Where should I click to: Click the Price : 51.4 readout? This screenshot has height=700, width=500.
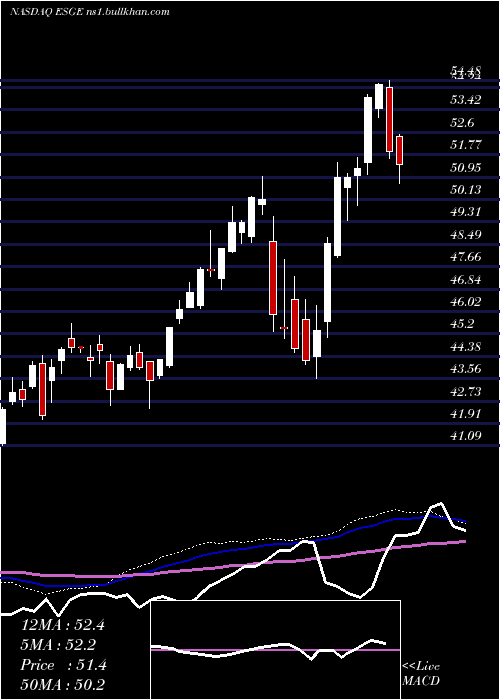(63, 665)
